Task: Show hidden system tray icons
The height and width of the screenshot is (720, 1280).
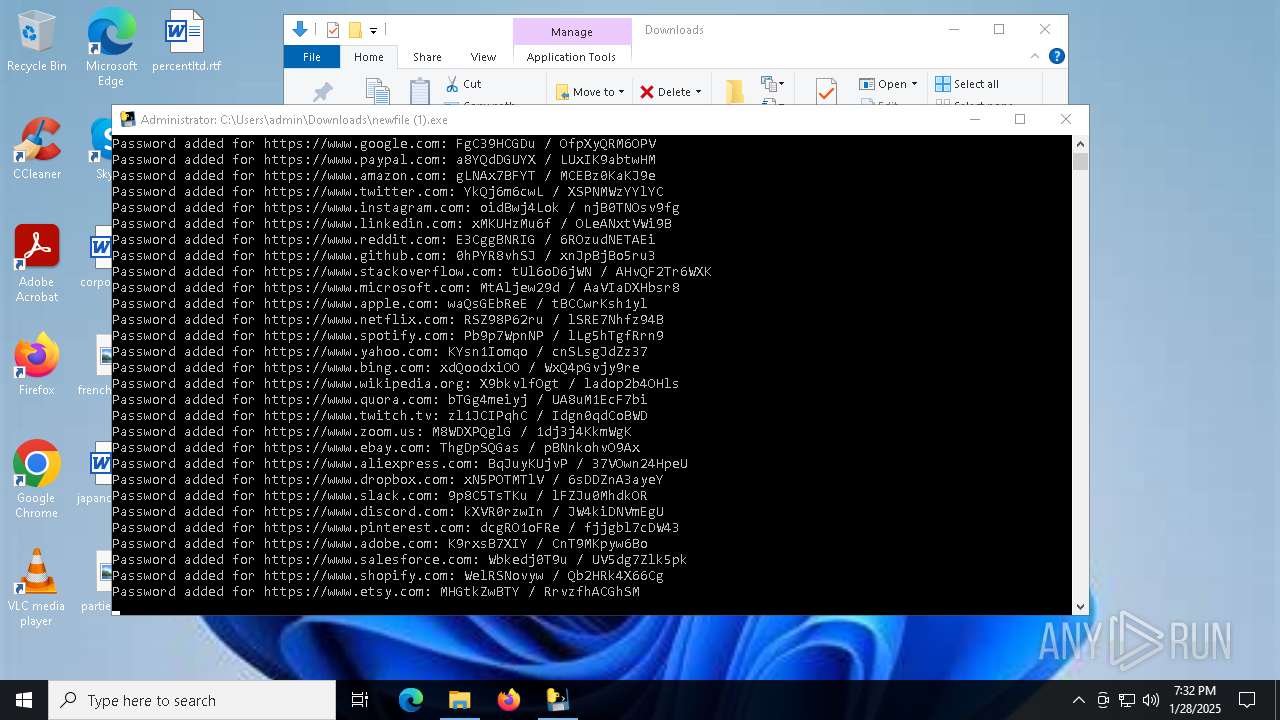Action: [x=1078, y=700]
